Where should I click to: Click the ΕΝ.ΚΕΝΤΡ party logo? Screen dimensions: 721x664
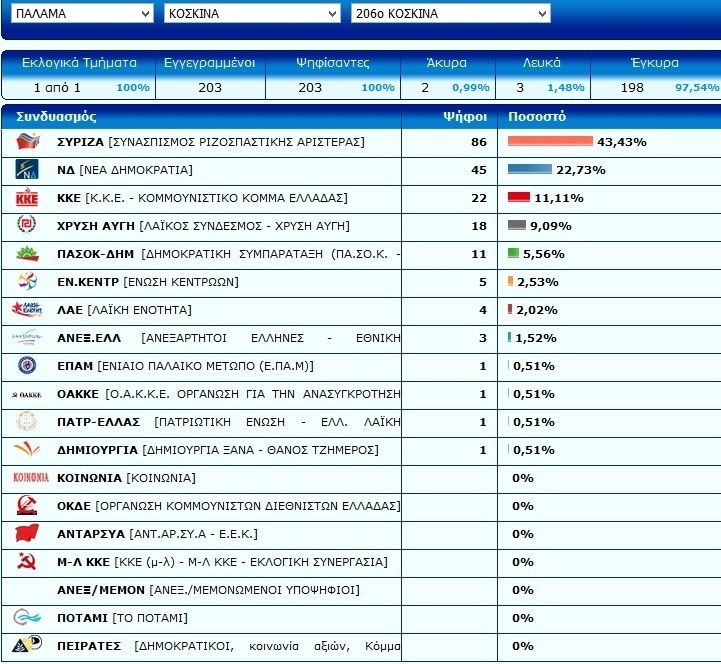click(27, 281)
